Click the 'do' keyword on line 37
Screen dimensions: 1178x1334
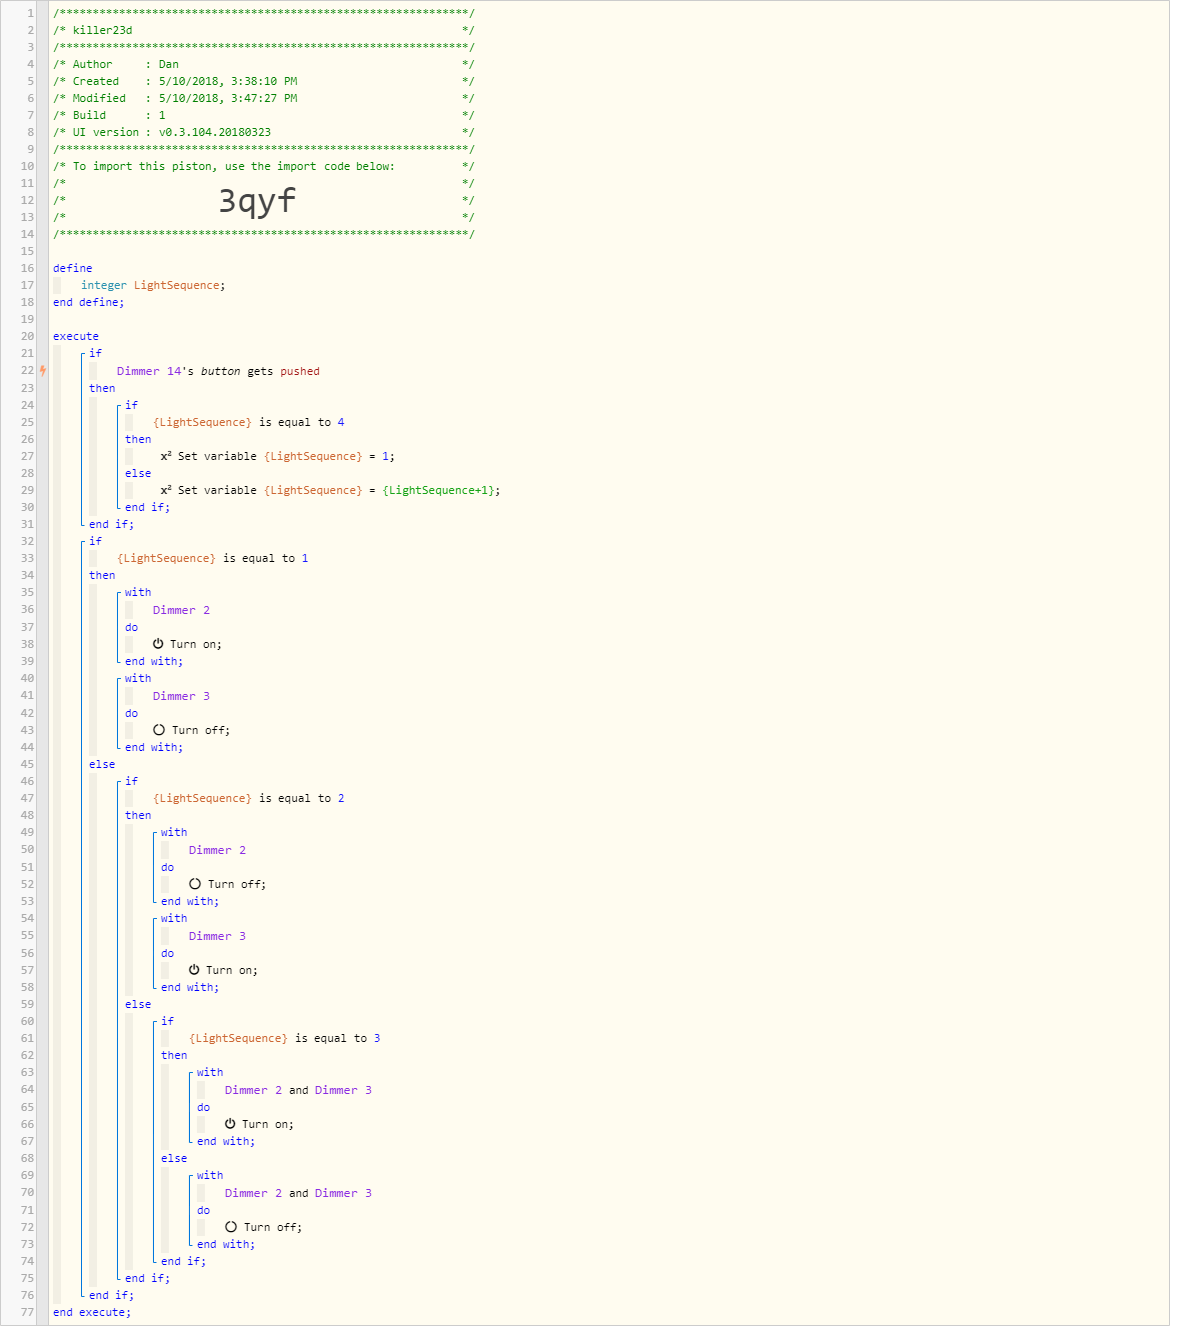coord(131,627)
